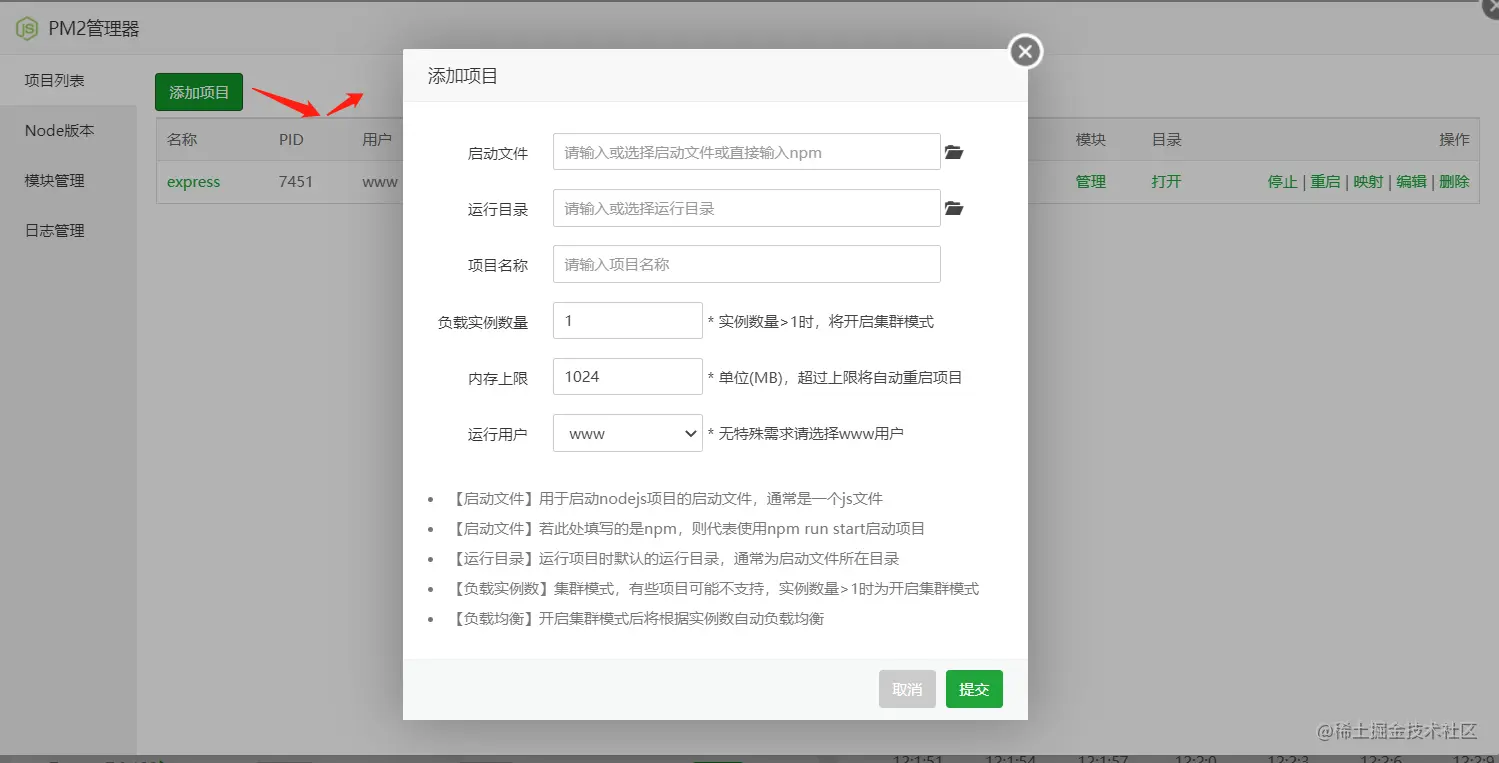The width and height of the screenshot is (1499, 763).
Task: Restart express using the 重启 link
Action: pos(1325,182)
